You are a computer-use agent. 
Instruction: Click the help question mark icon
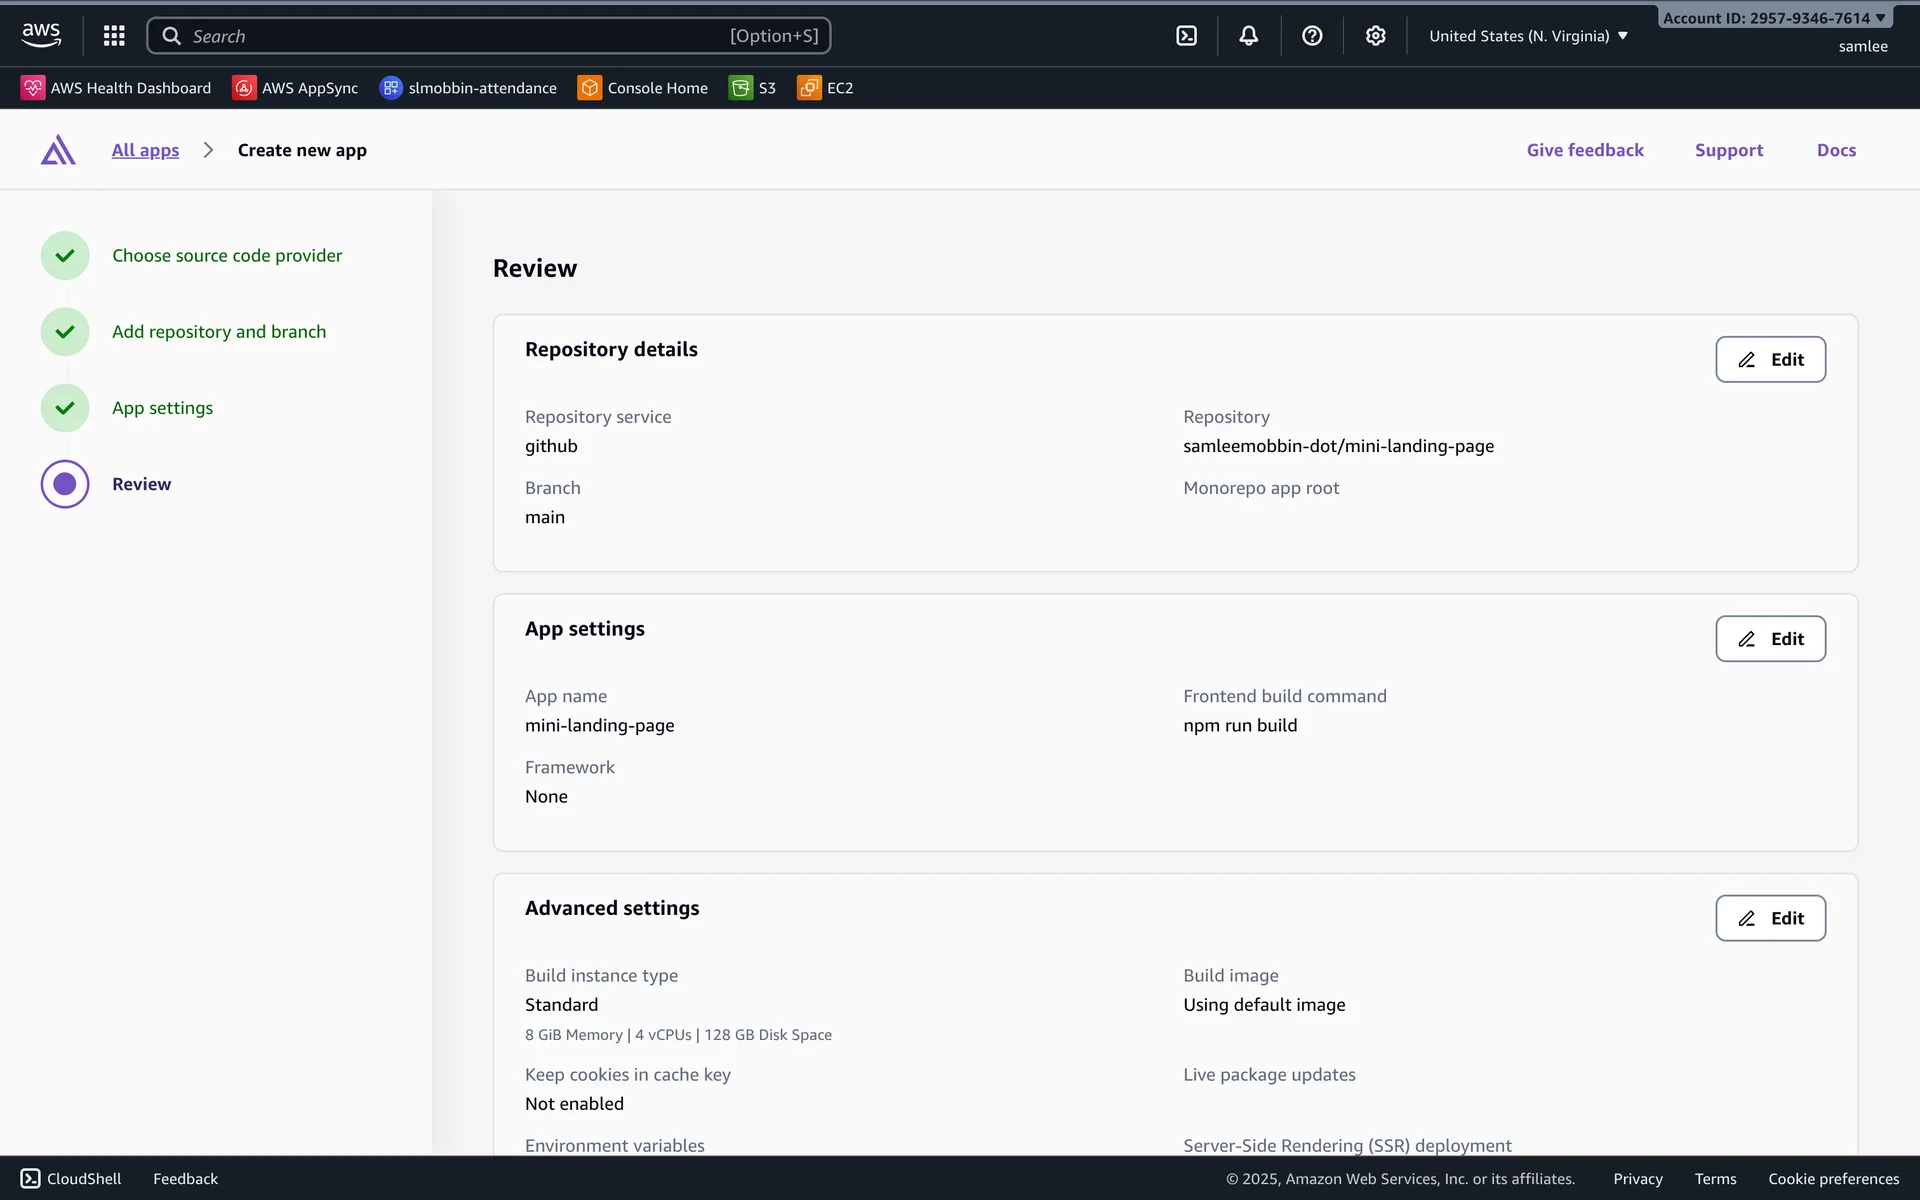(1312, 36)
